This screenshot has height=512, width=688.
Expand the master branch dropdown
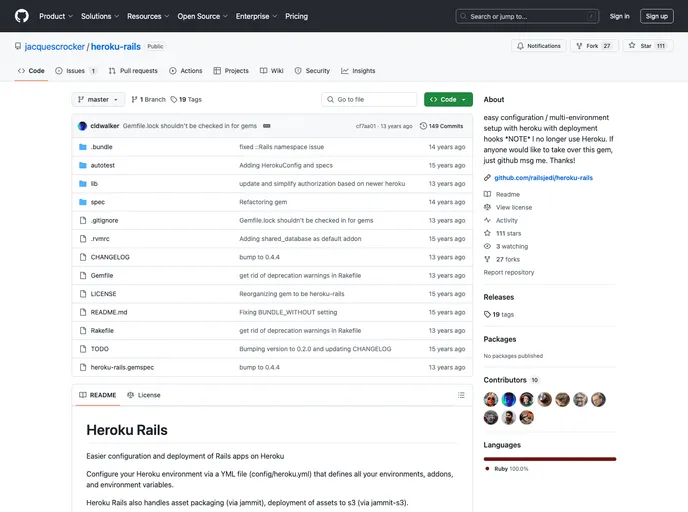pyautogui.click(x=98, y=100)
